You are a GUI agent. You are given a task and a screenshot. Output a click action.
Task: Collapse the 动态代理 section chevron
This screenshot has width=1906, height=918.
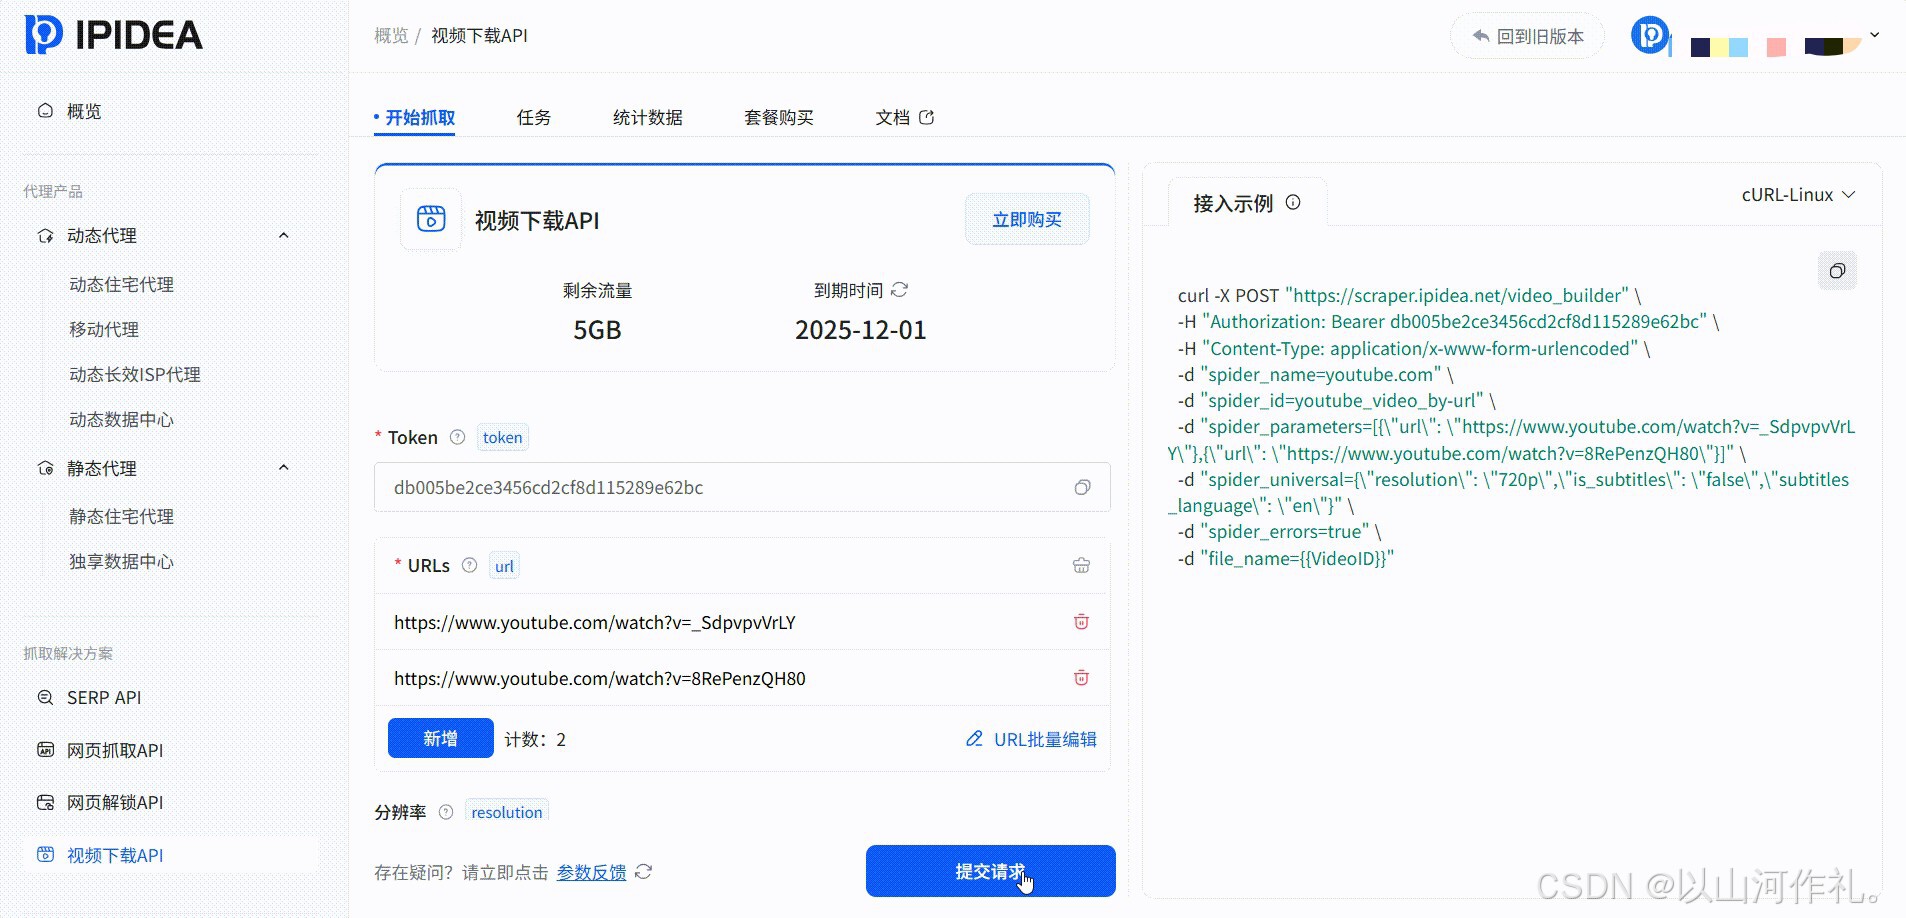click(x=284, y=236)
